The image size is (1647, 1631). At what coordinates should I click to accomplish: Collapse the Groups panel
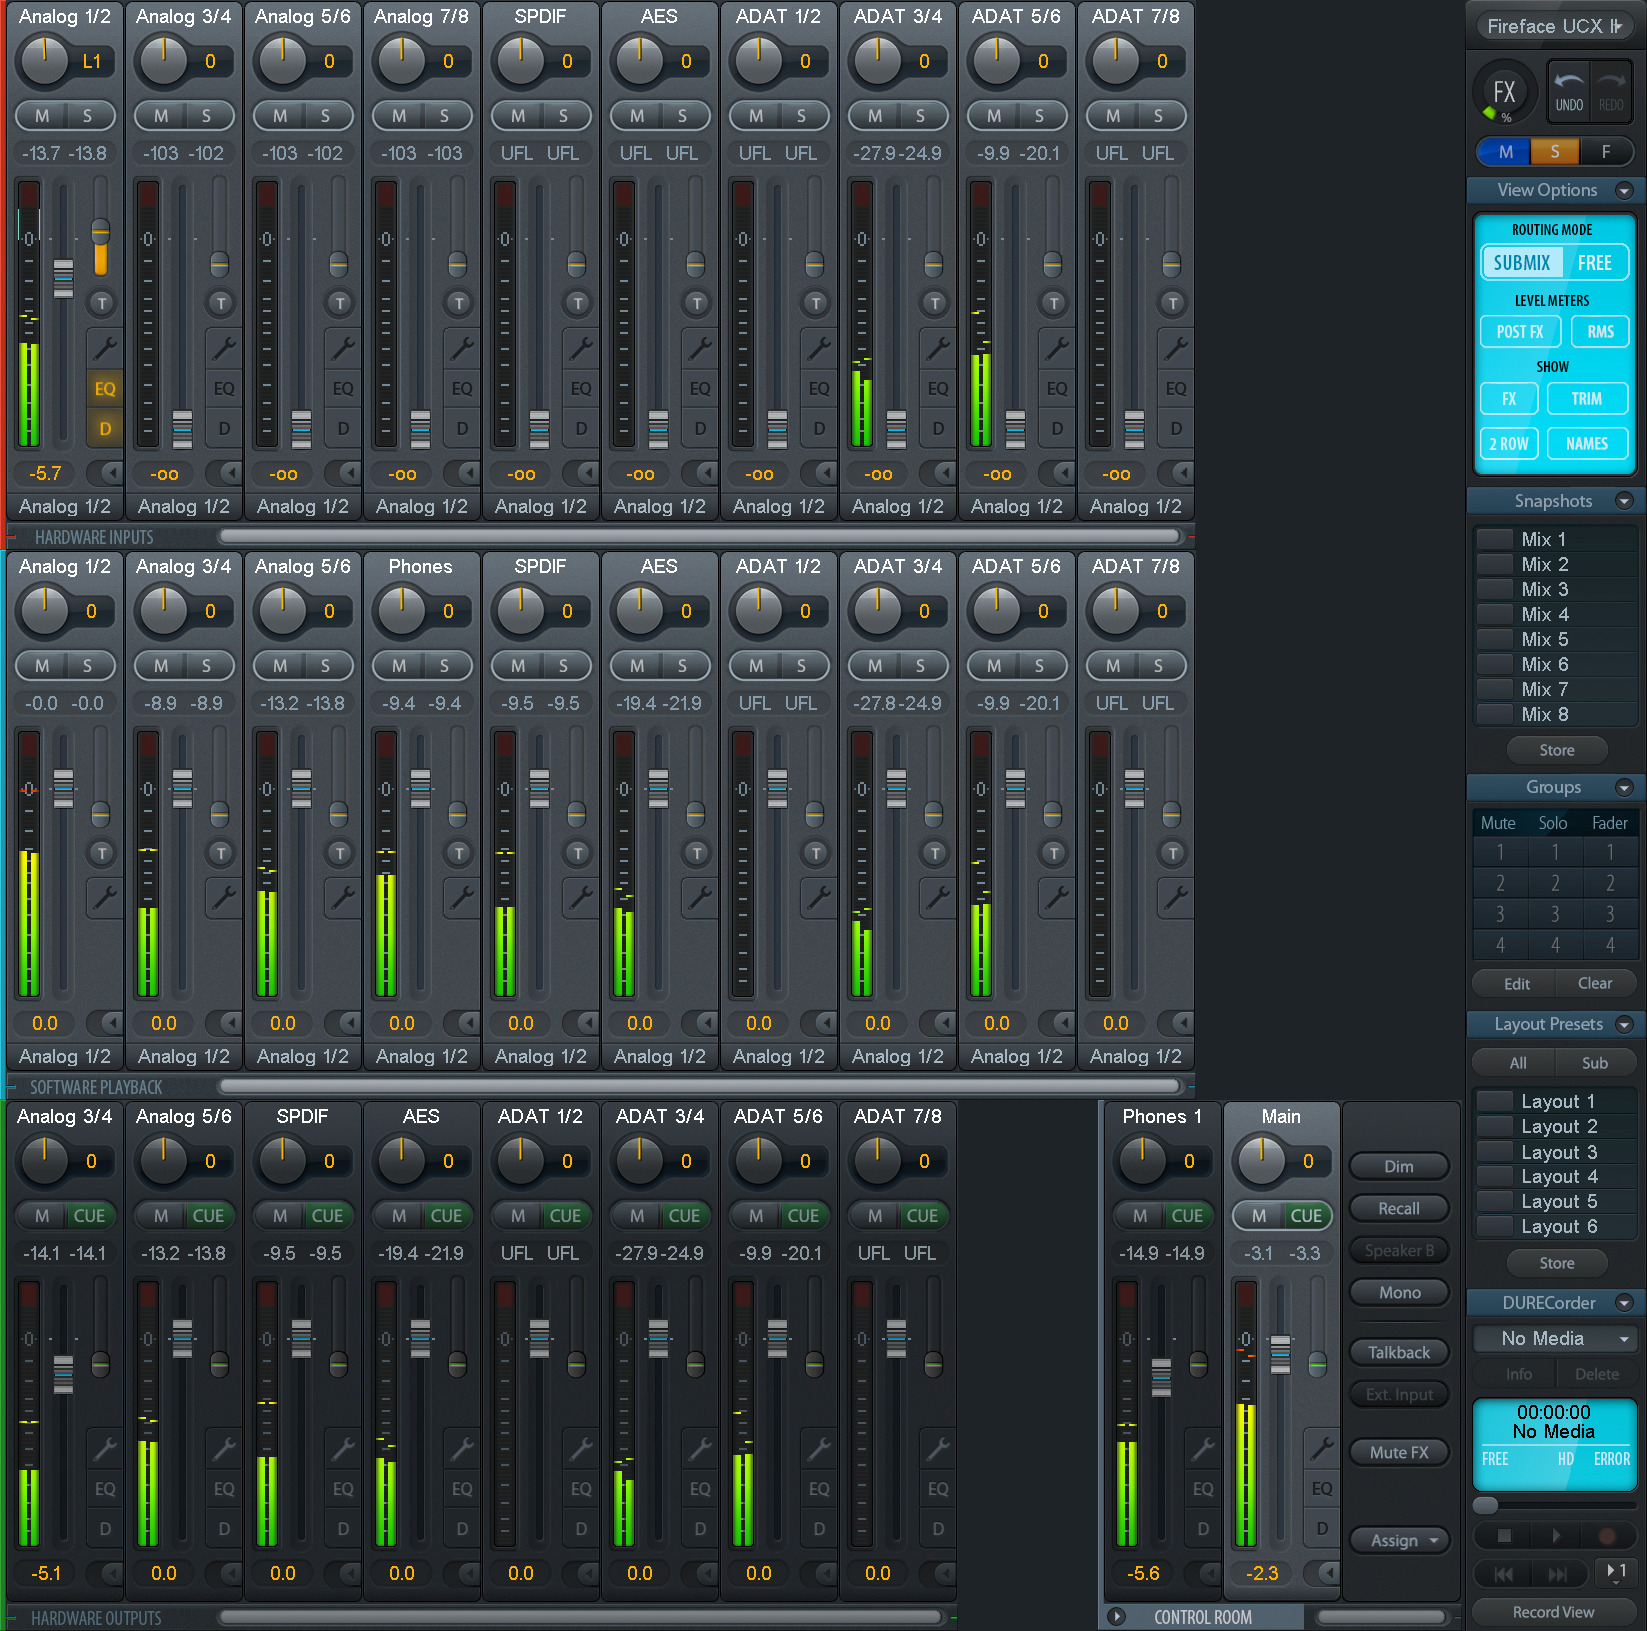(1624, 788)
